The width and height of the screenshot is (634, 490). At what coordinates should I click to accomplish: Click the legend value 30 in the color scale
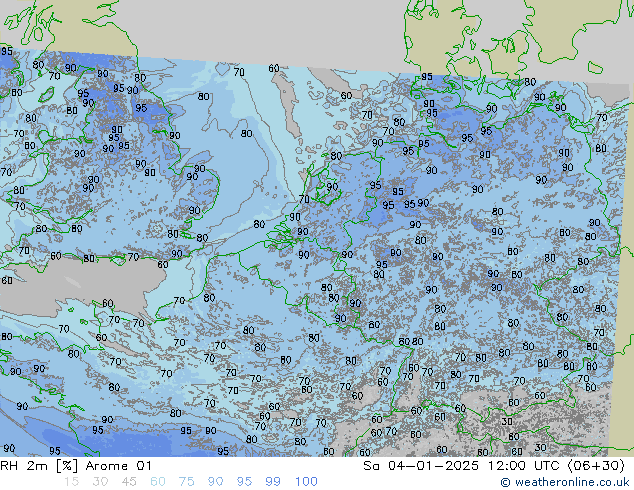tap(100, 482)
